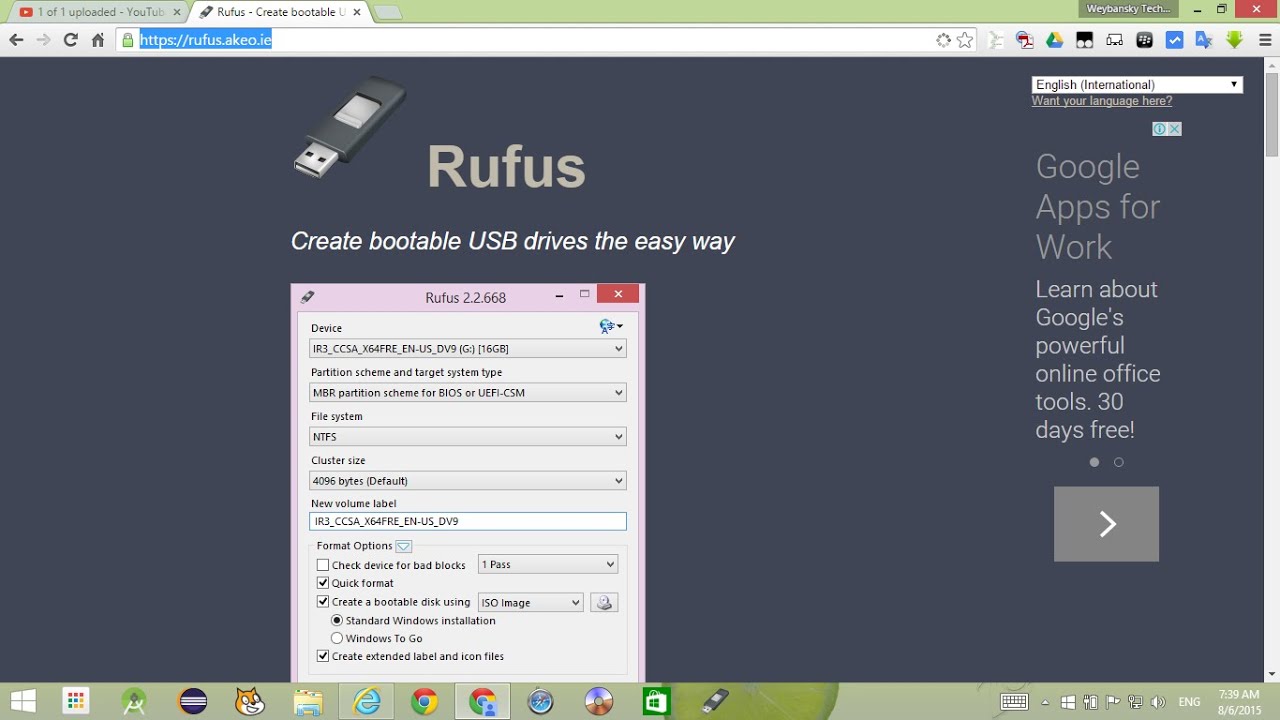Viewport: 1280px width, 720px height.
Task: Open the Cluster size dropdown
Action: point(468,480)
